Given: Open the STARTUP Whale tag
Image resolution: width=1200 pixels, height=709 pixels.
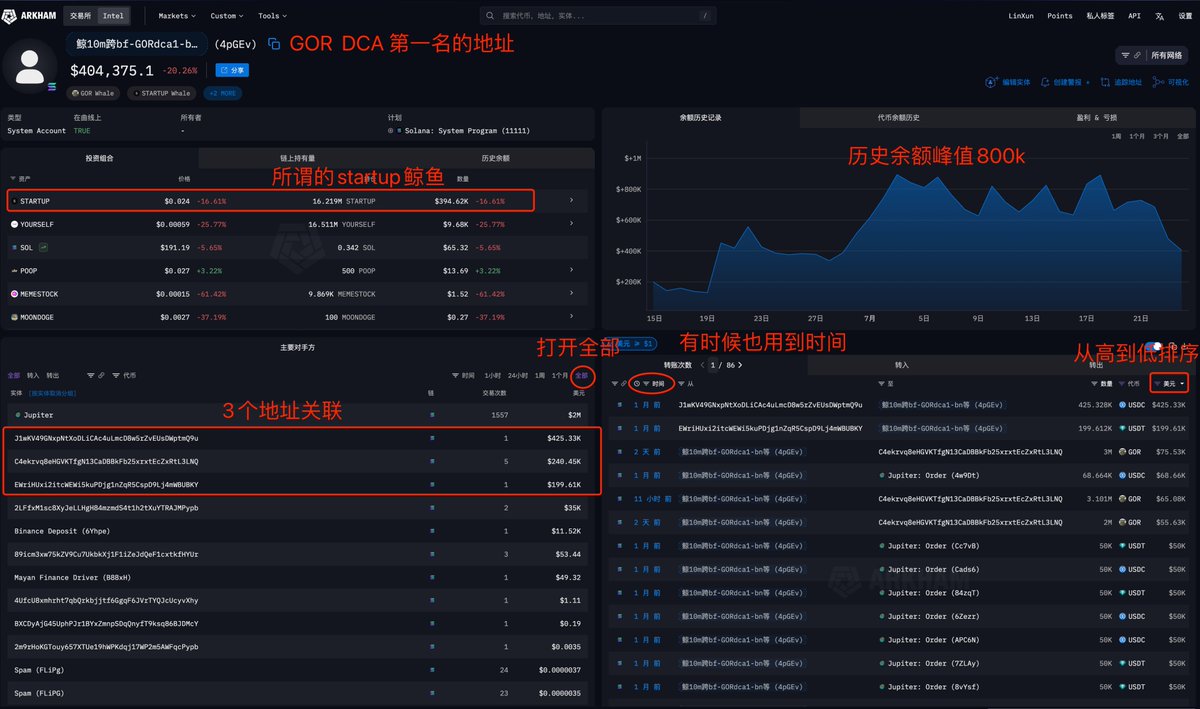Looking at the screenshot, I should [x=162, y=93].
